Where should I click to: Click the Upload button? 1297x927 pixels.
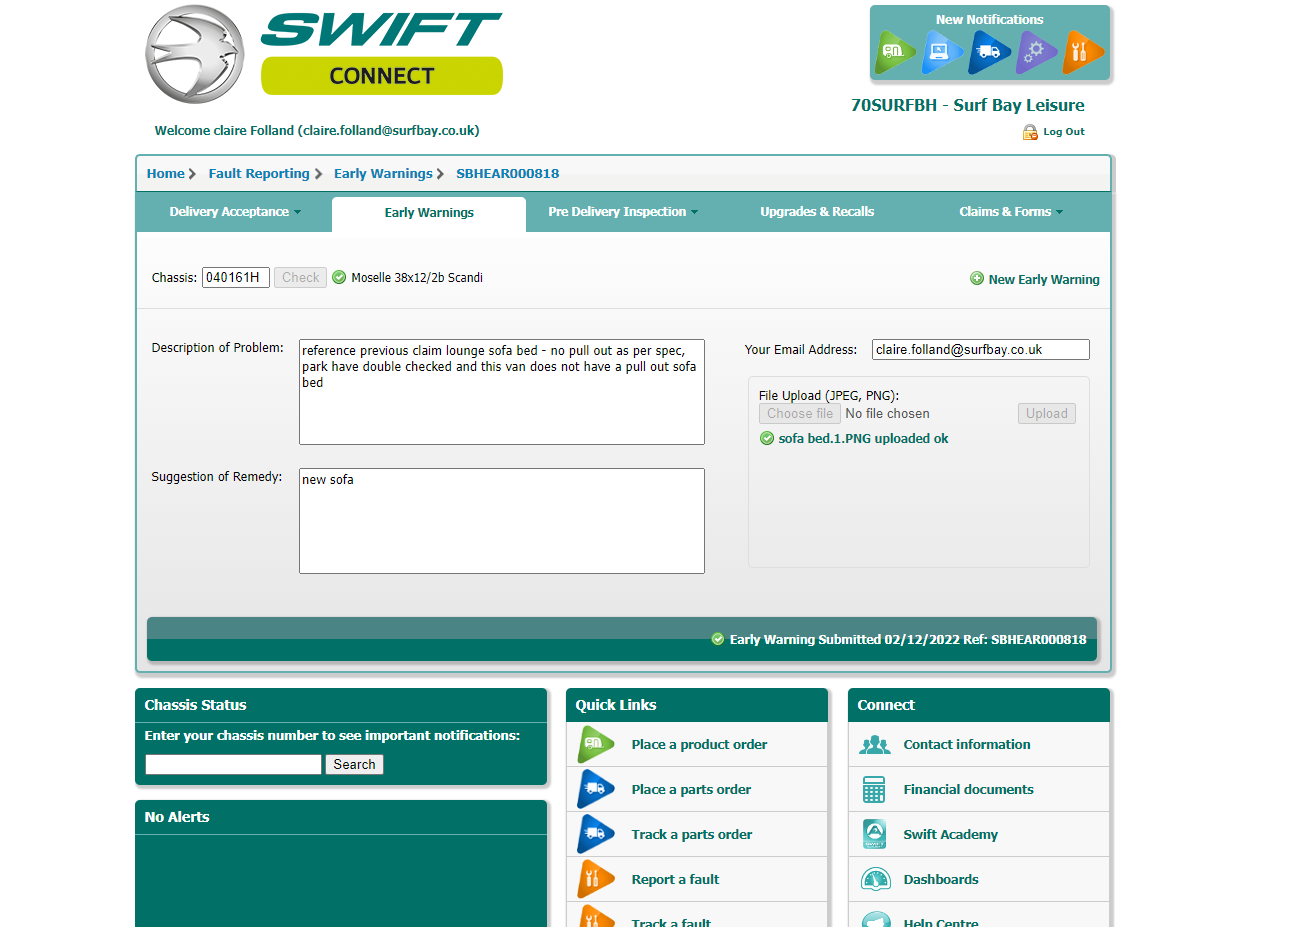[x=1047, y=413]
